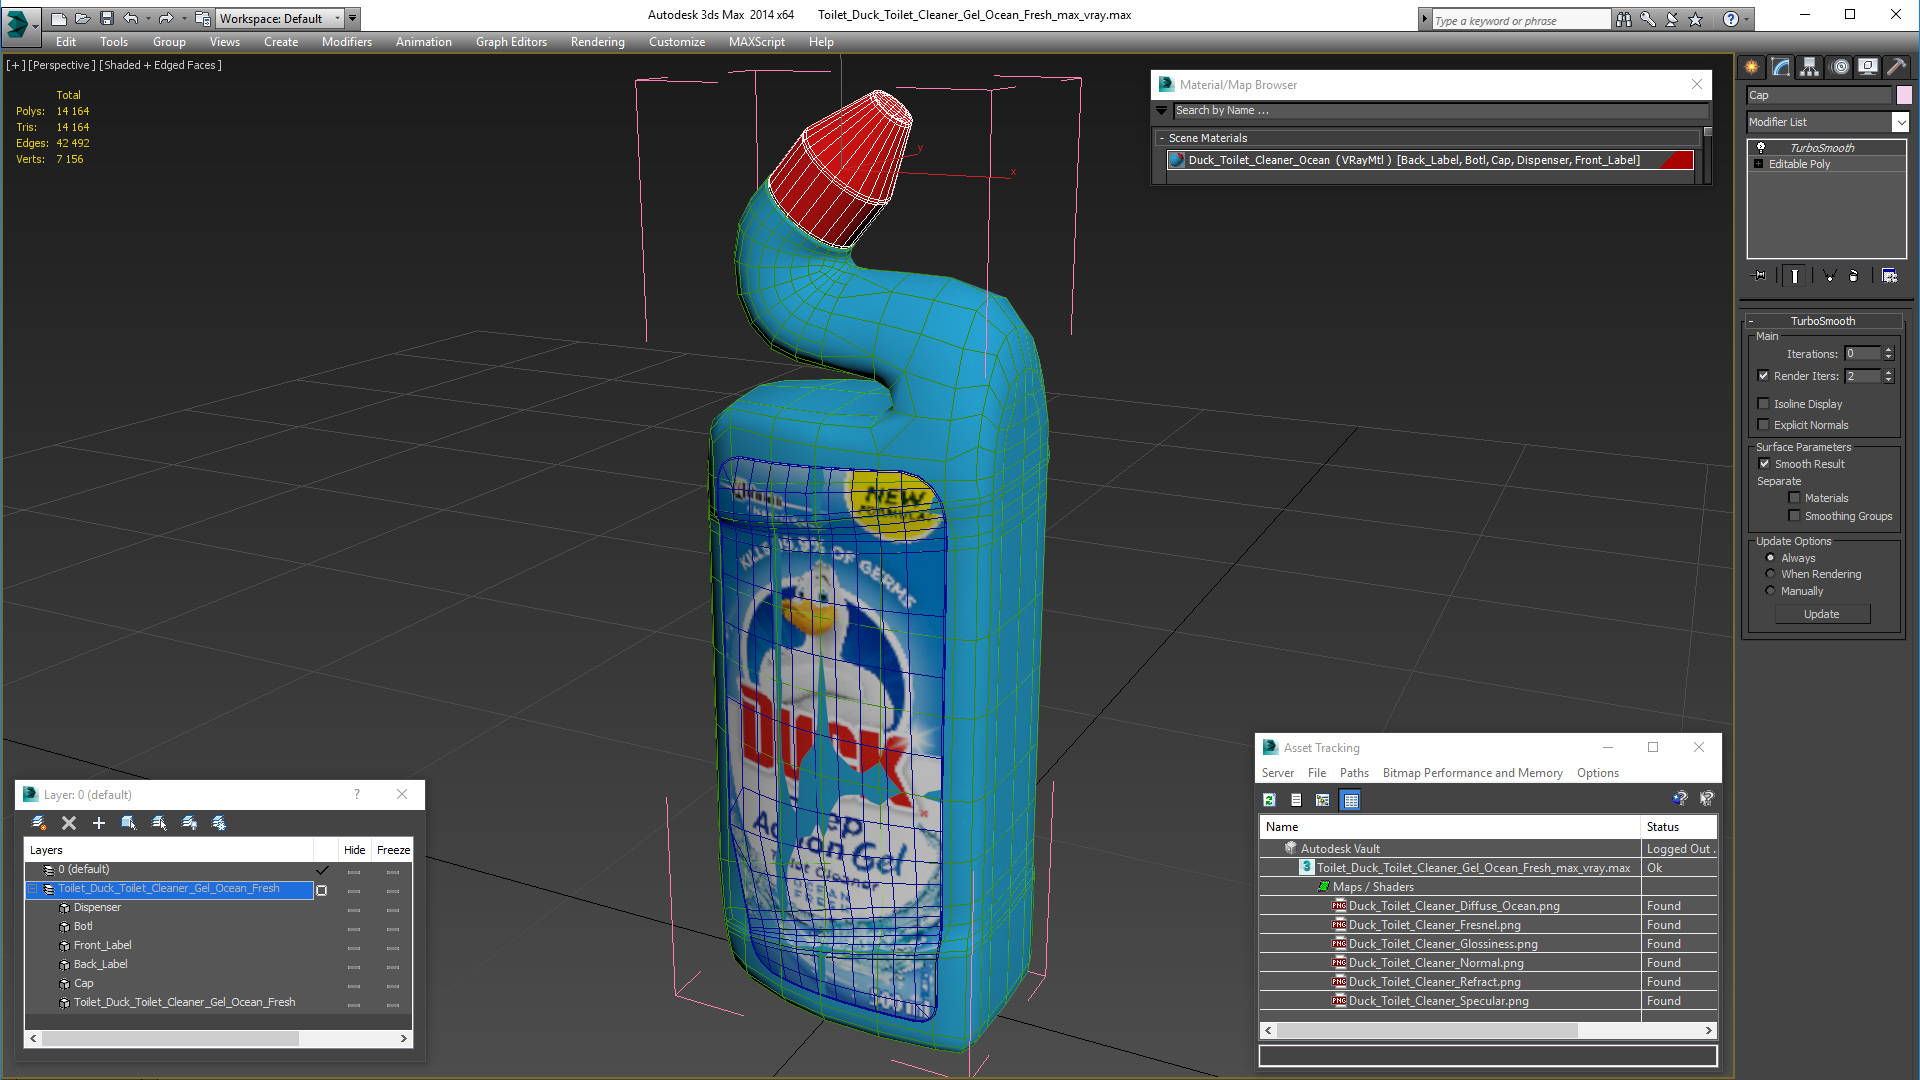Open the Modifiers menu
The width and height of the screenshot is (1920, 1080).
346,42
